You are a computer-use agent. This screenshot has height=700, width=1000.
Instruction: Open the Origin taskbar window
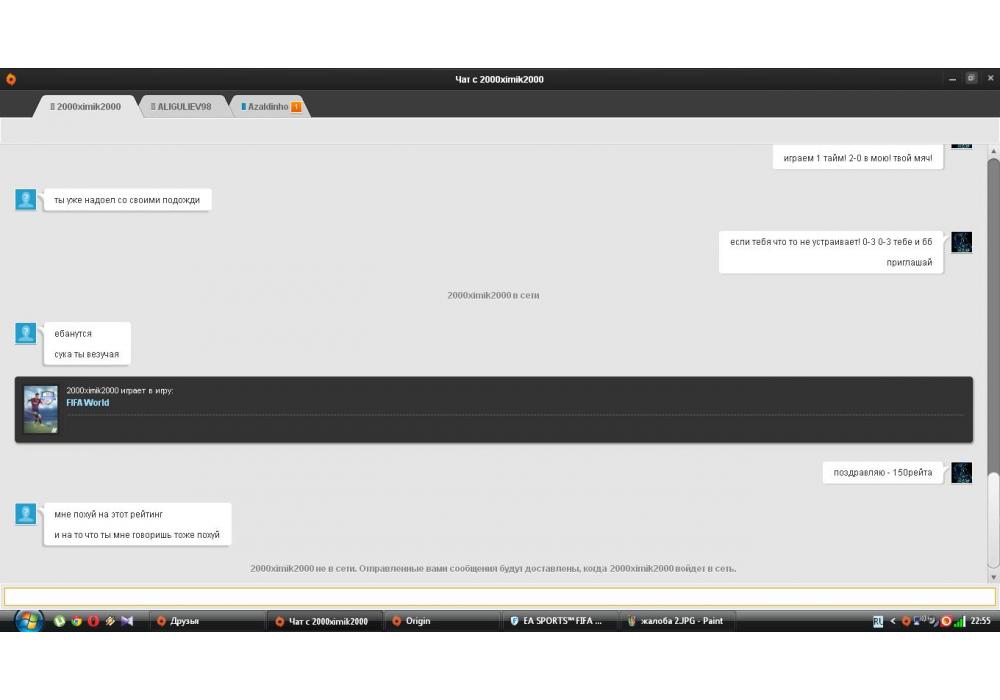coord(441,621)
